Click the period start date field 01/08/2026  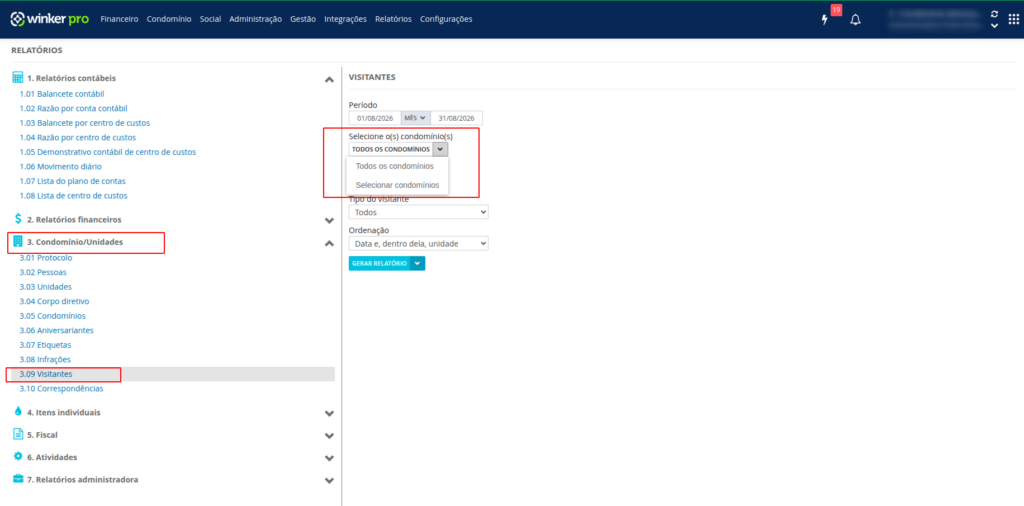(x=375, y=118)
